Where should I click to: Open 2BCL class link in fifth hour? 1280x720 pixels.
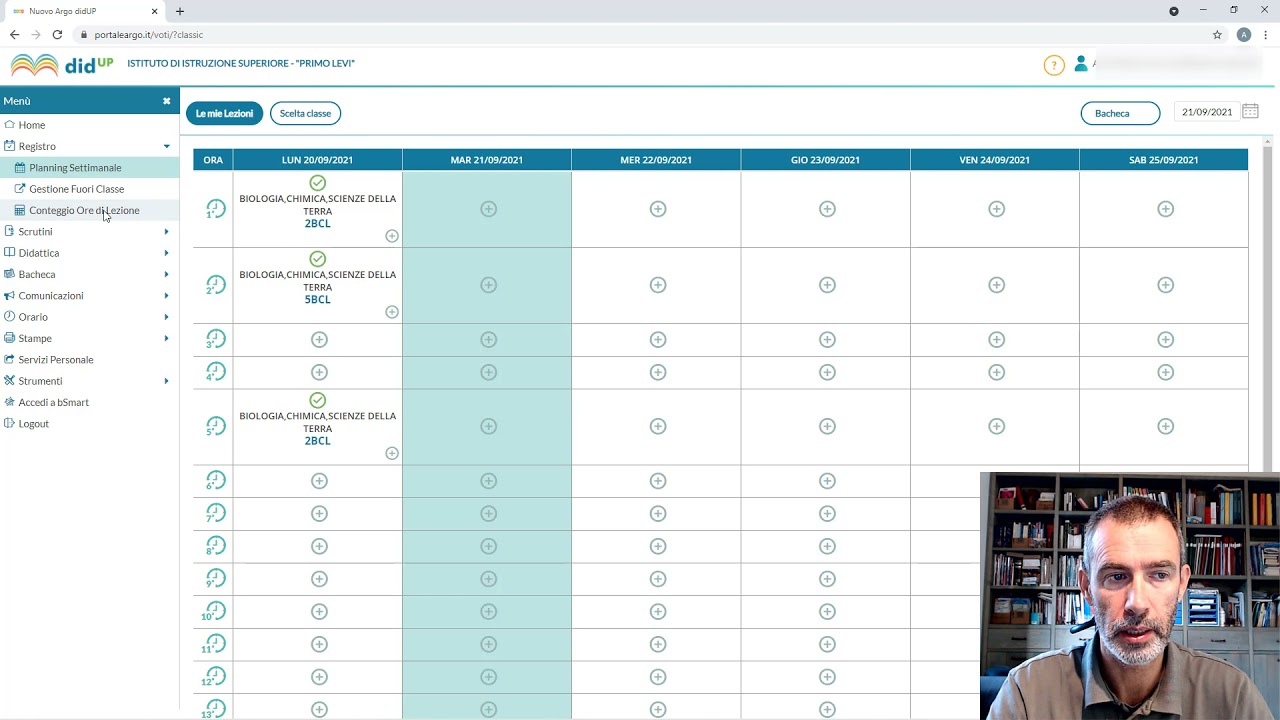coord(317,441)
